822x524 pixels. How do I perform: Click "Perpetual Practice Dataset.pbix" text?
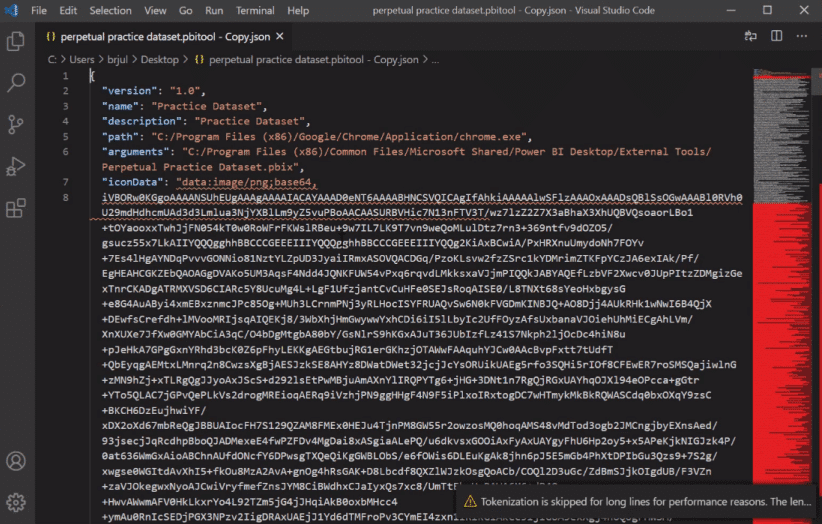point(200,167)
